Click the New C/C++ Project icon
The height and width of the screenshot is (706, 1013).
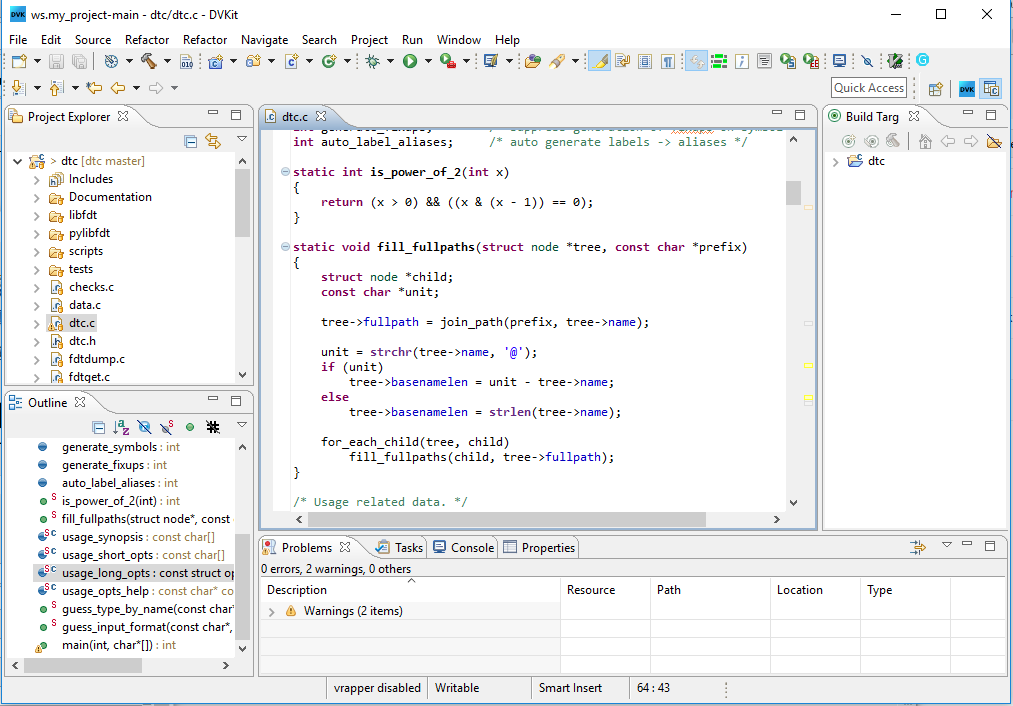tap(215, 61)
